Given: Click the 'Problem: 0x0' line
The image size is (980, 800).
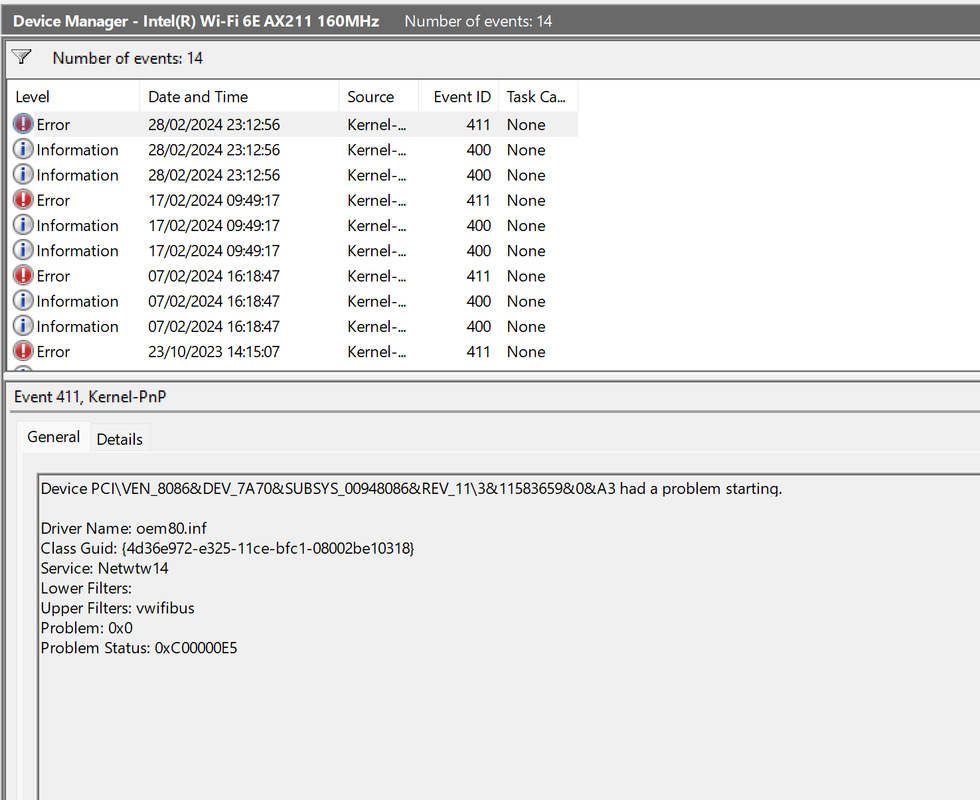Looking at the screenshot, I should (x=86, y=628).
